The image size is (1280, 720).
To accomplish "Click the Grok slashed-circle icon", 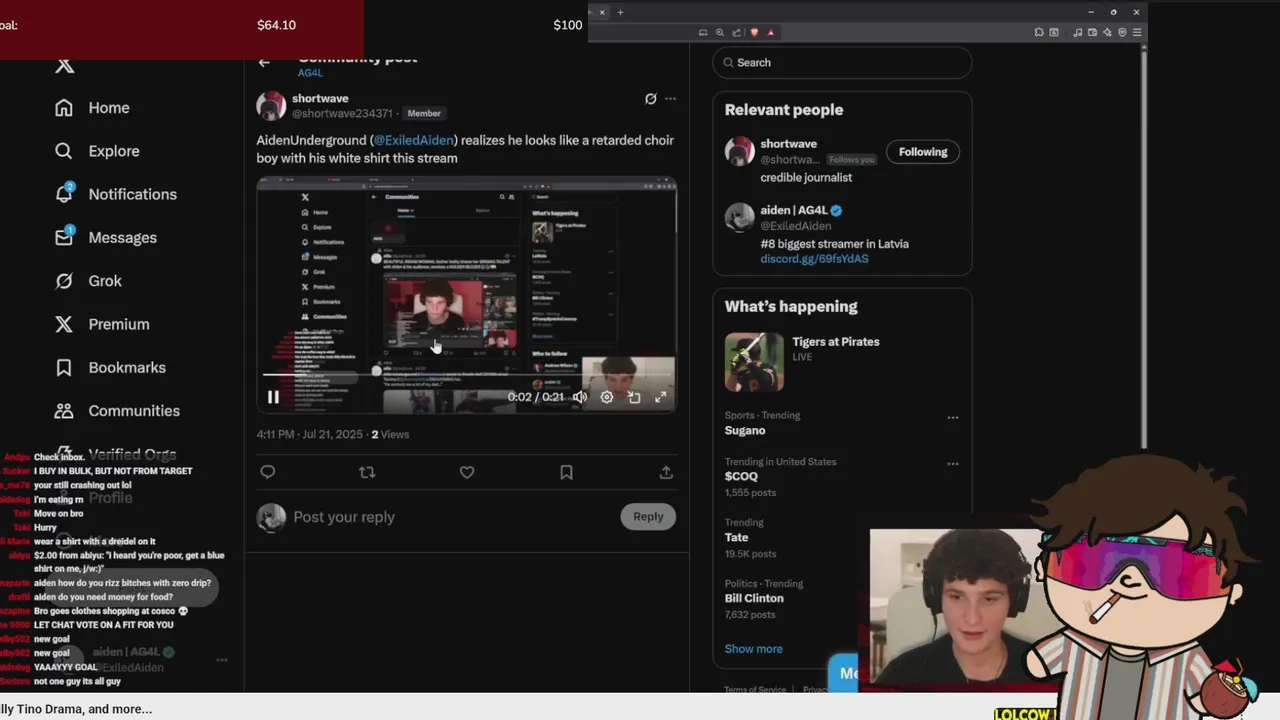I will point(64,281).
